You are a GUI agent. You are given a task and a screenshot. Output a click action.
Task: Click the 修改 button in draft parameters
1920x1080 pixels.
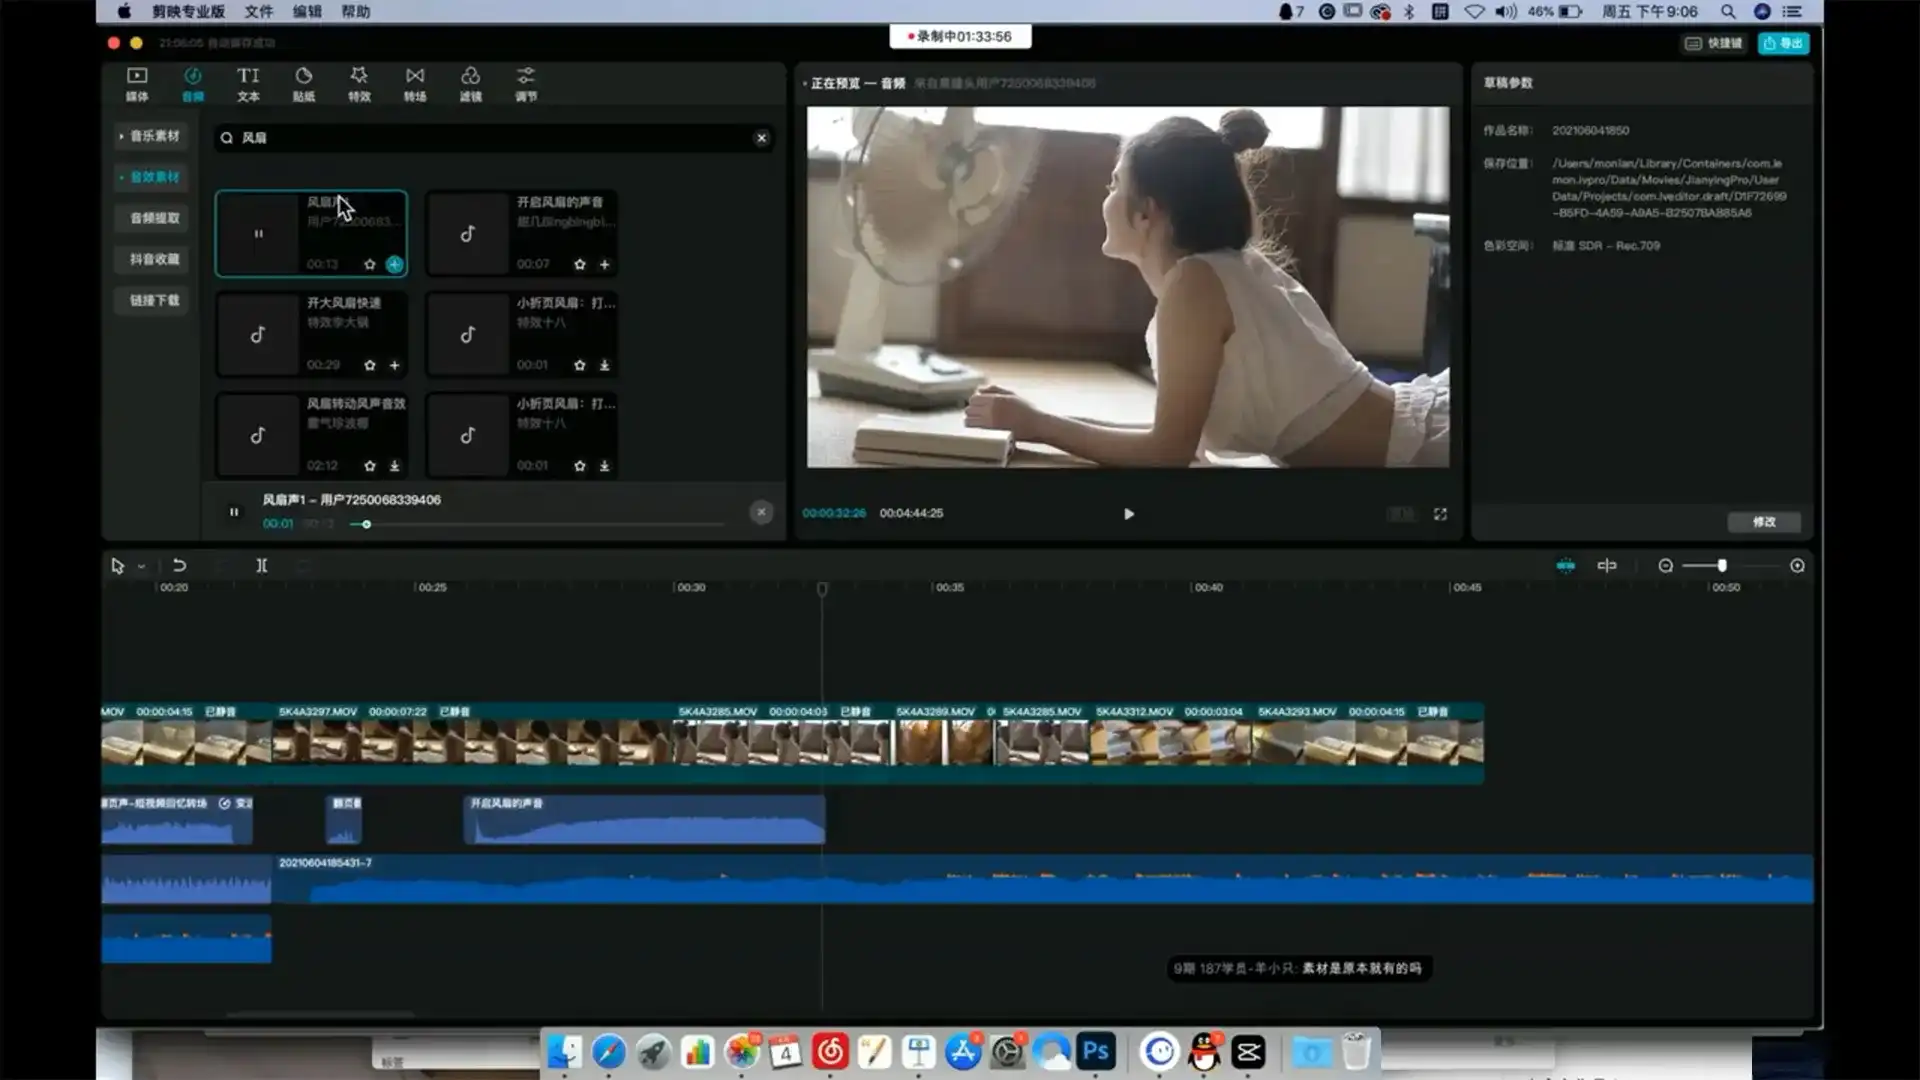[1764, 522]
